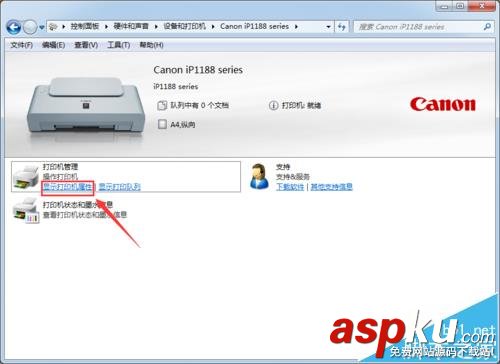
Task: Open the 工具(T) menu
Action: [x=118, y=45]
